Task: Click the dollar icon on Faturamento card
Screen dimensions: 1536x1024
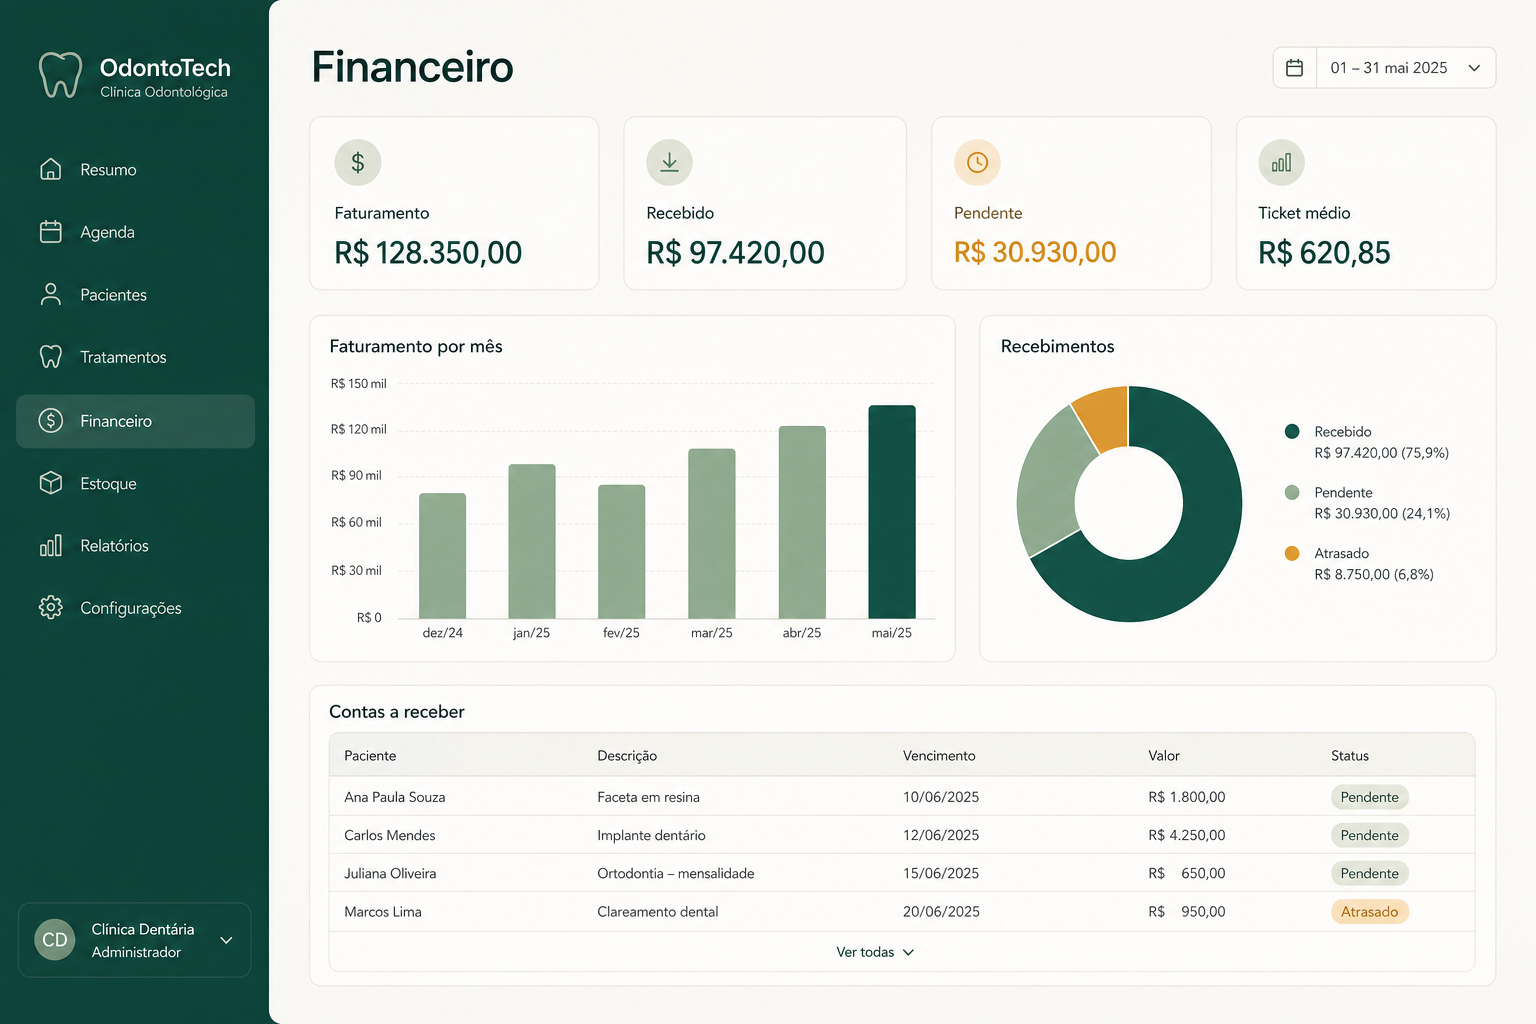Action: tap(358, 162)
